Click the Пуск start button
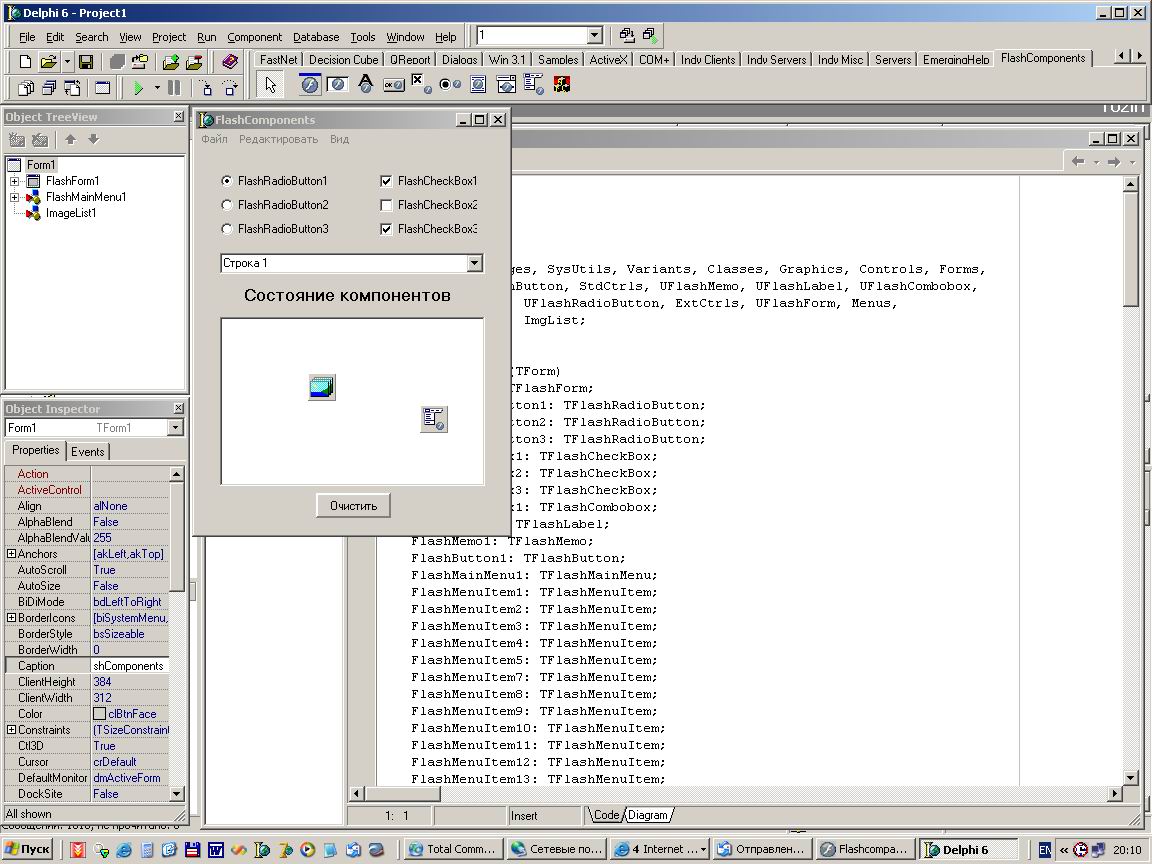This screenshot has width=1152, height=864. pos(28,849)
